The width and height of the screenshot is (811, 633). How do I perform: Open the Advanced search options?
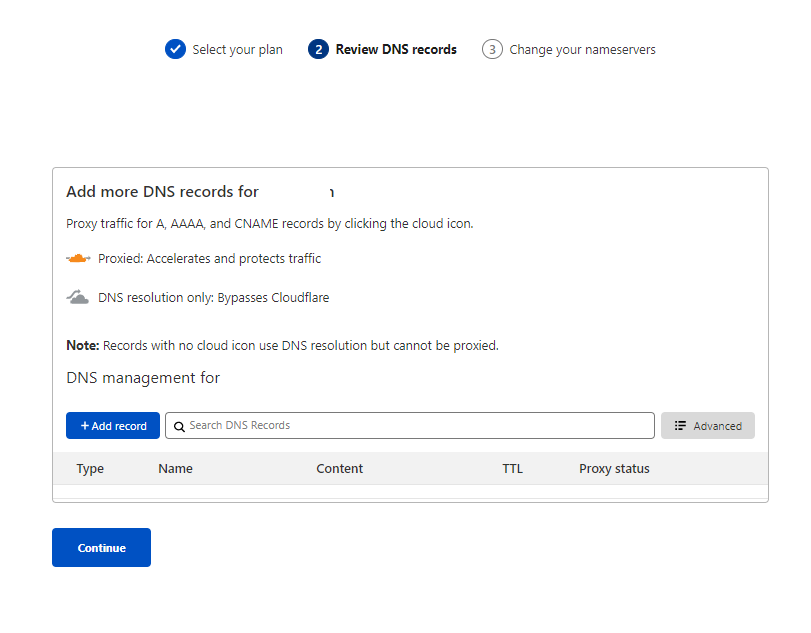[x=707, y=425]
